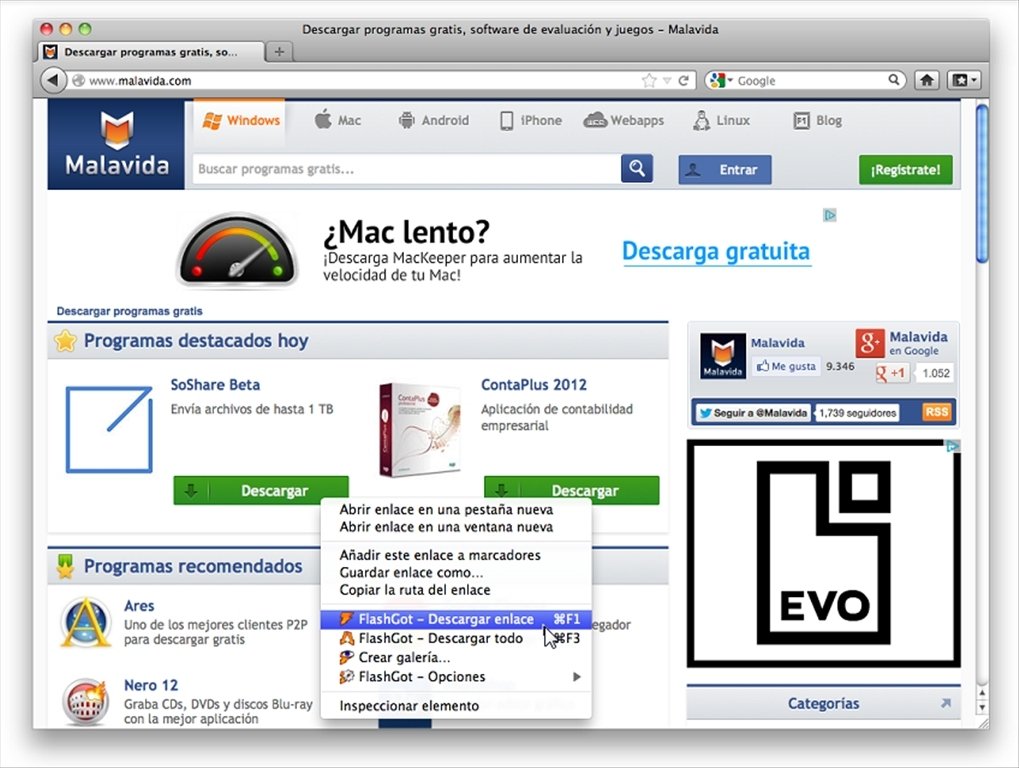Image resolution: width=1019 pixels, height=768 pixels.
Task: Select Inspeccionar elemento menu entry
Action: [x=456, y=706]
